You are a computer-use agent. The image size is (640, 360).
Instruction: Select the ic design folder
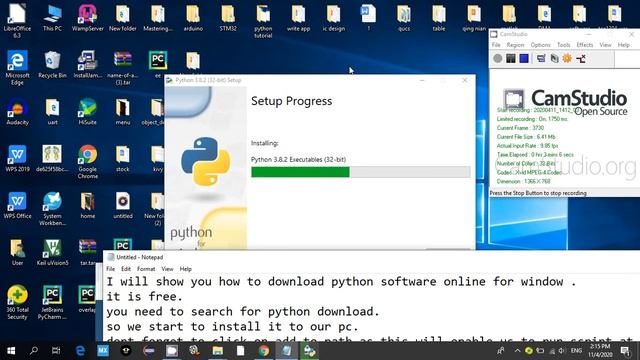(333, 18)
